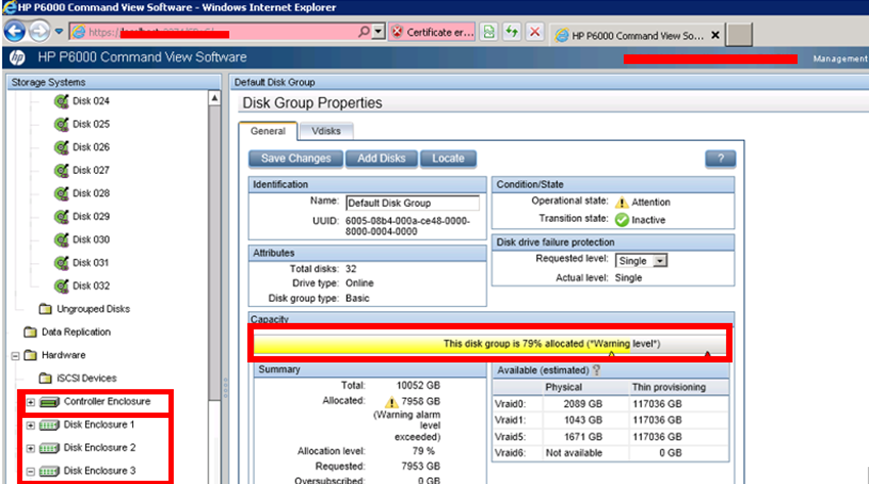Click the Disk 028 drive icon
Screen dimensions: 869x484
[x=61, y=193]
